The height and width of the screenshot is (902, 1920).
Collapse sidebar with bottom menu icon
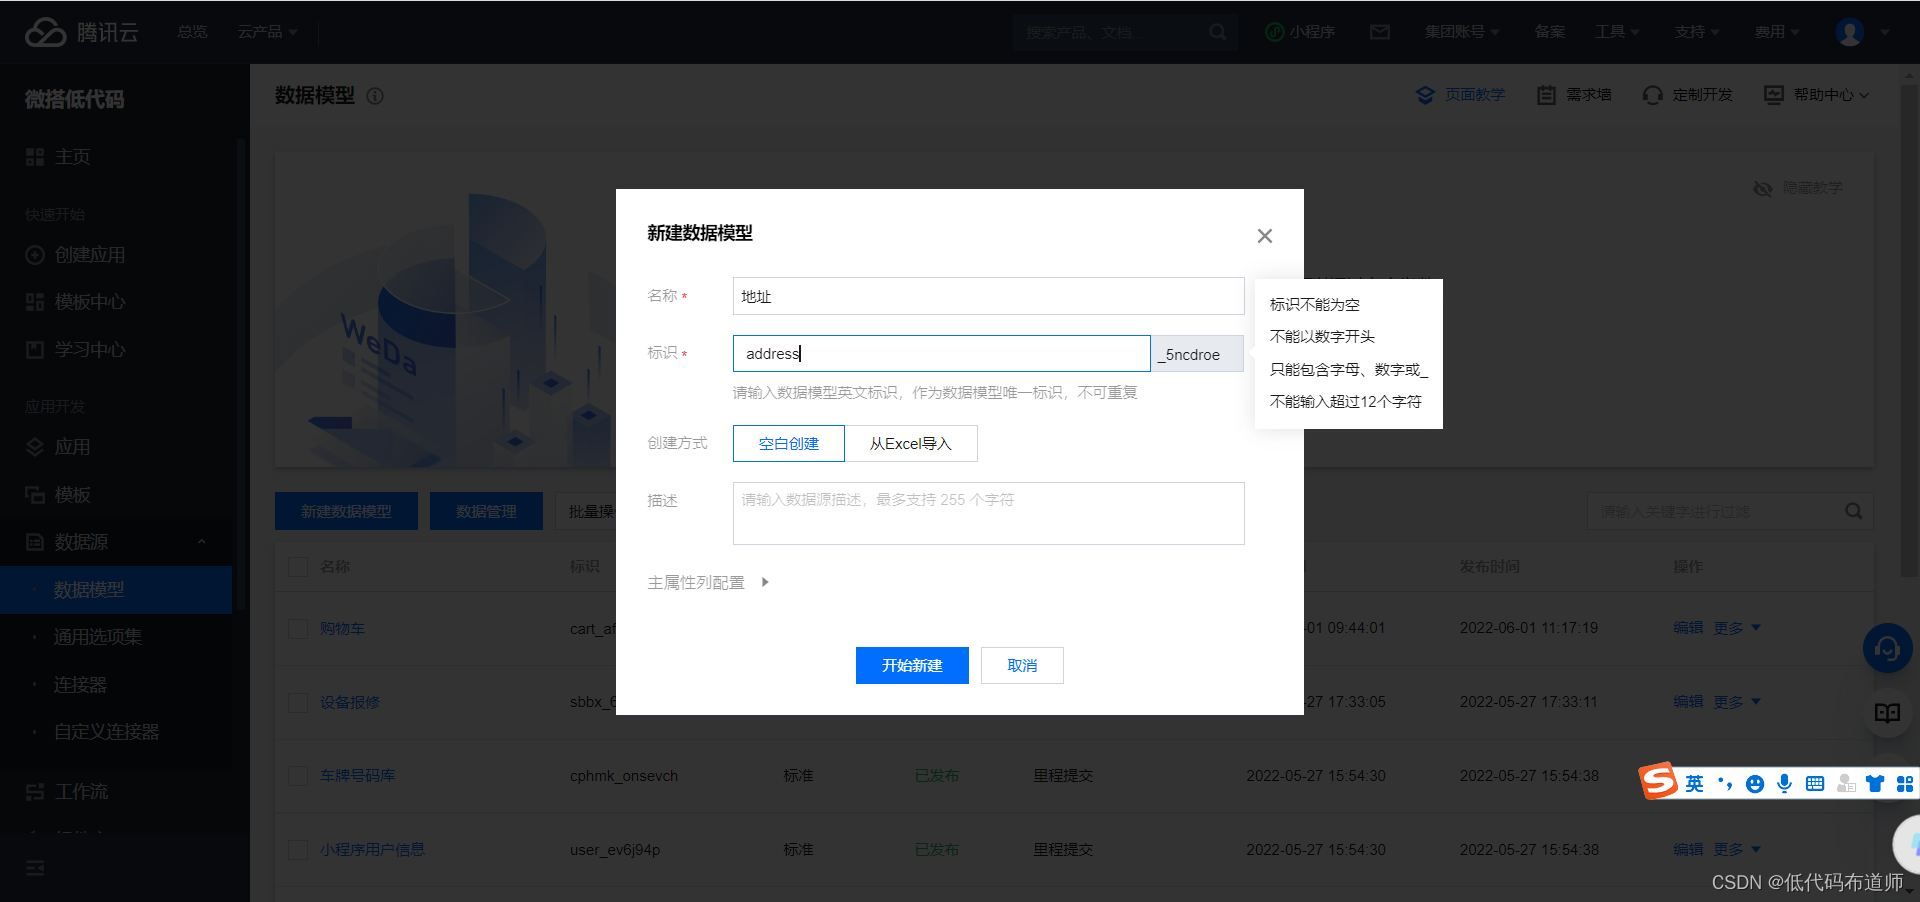coord(35,868)
